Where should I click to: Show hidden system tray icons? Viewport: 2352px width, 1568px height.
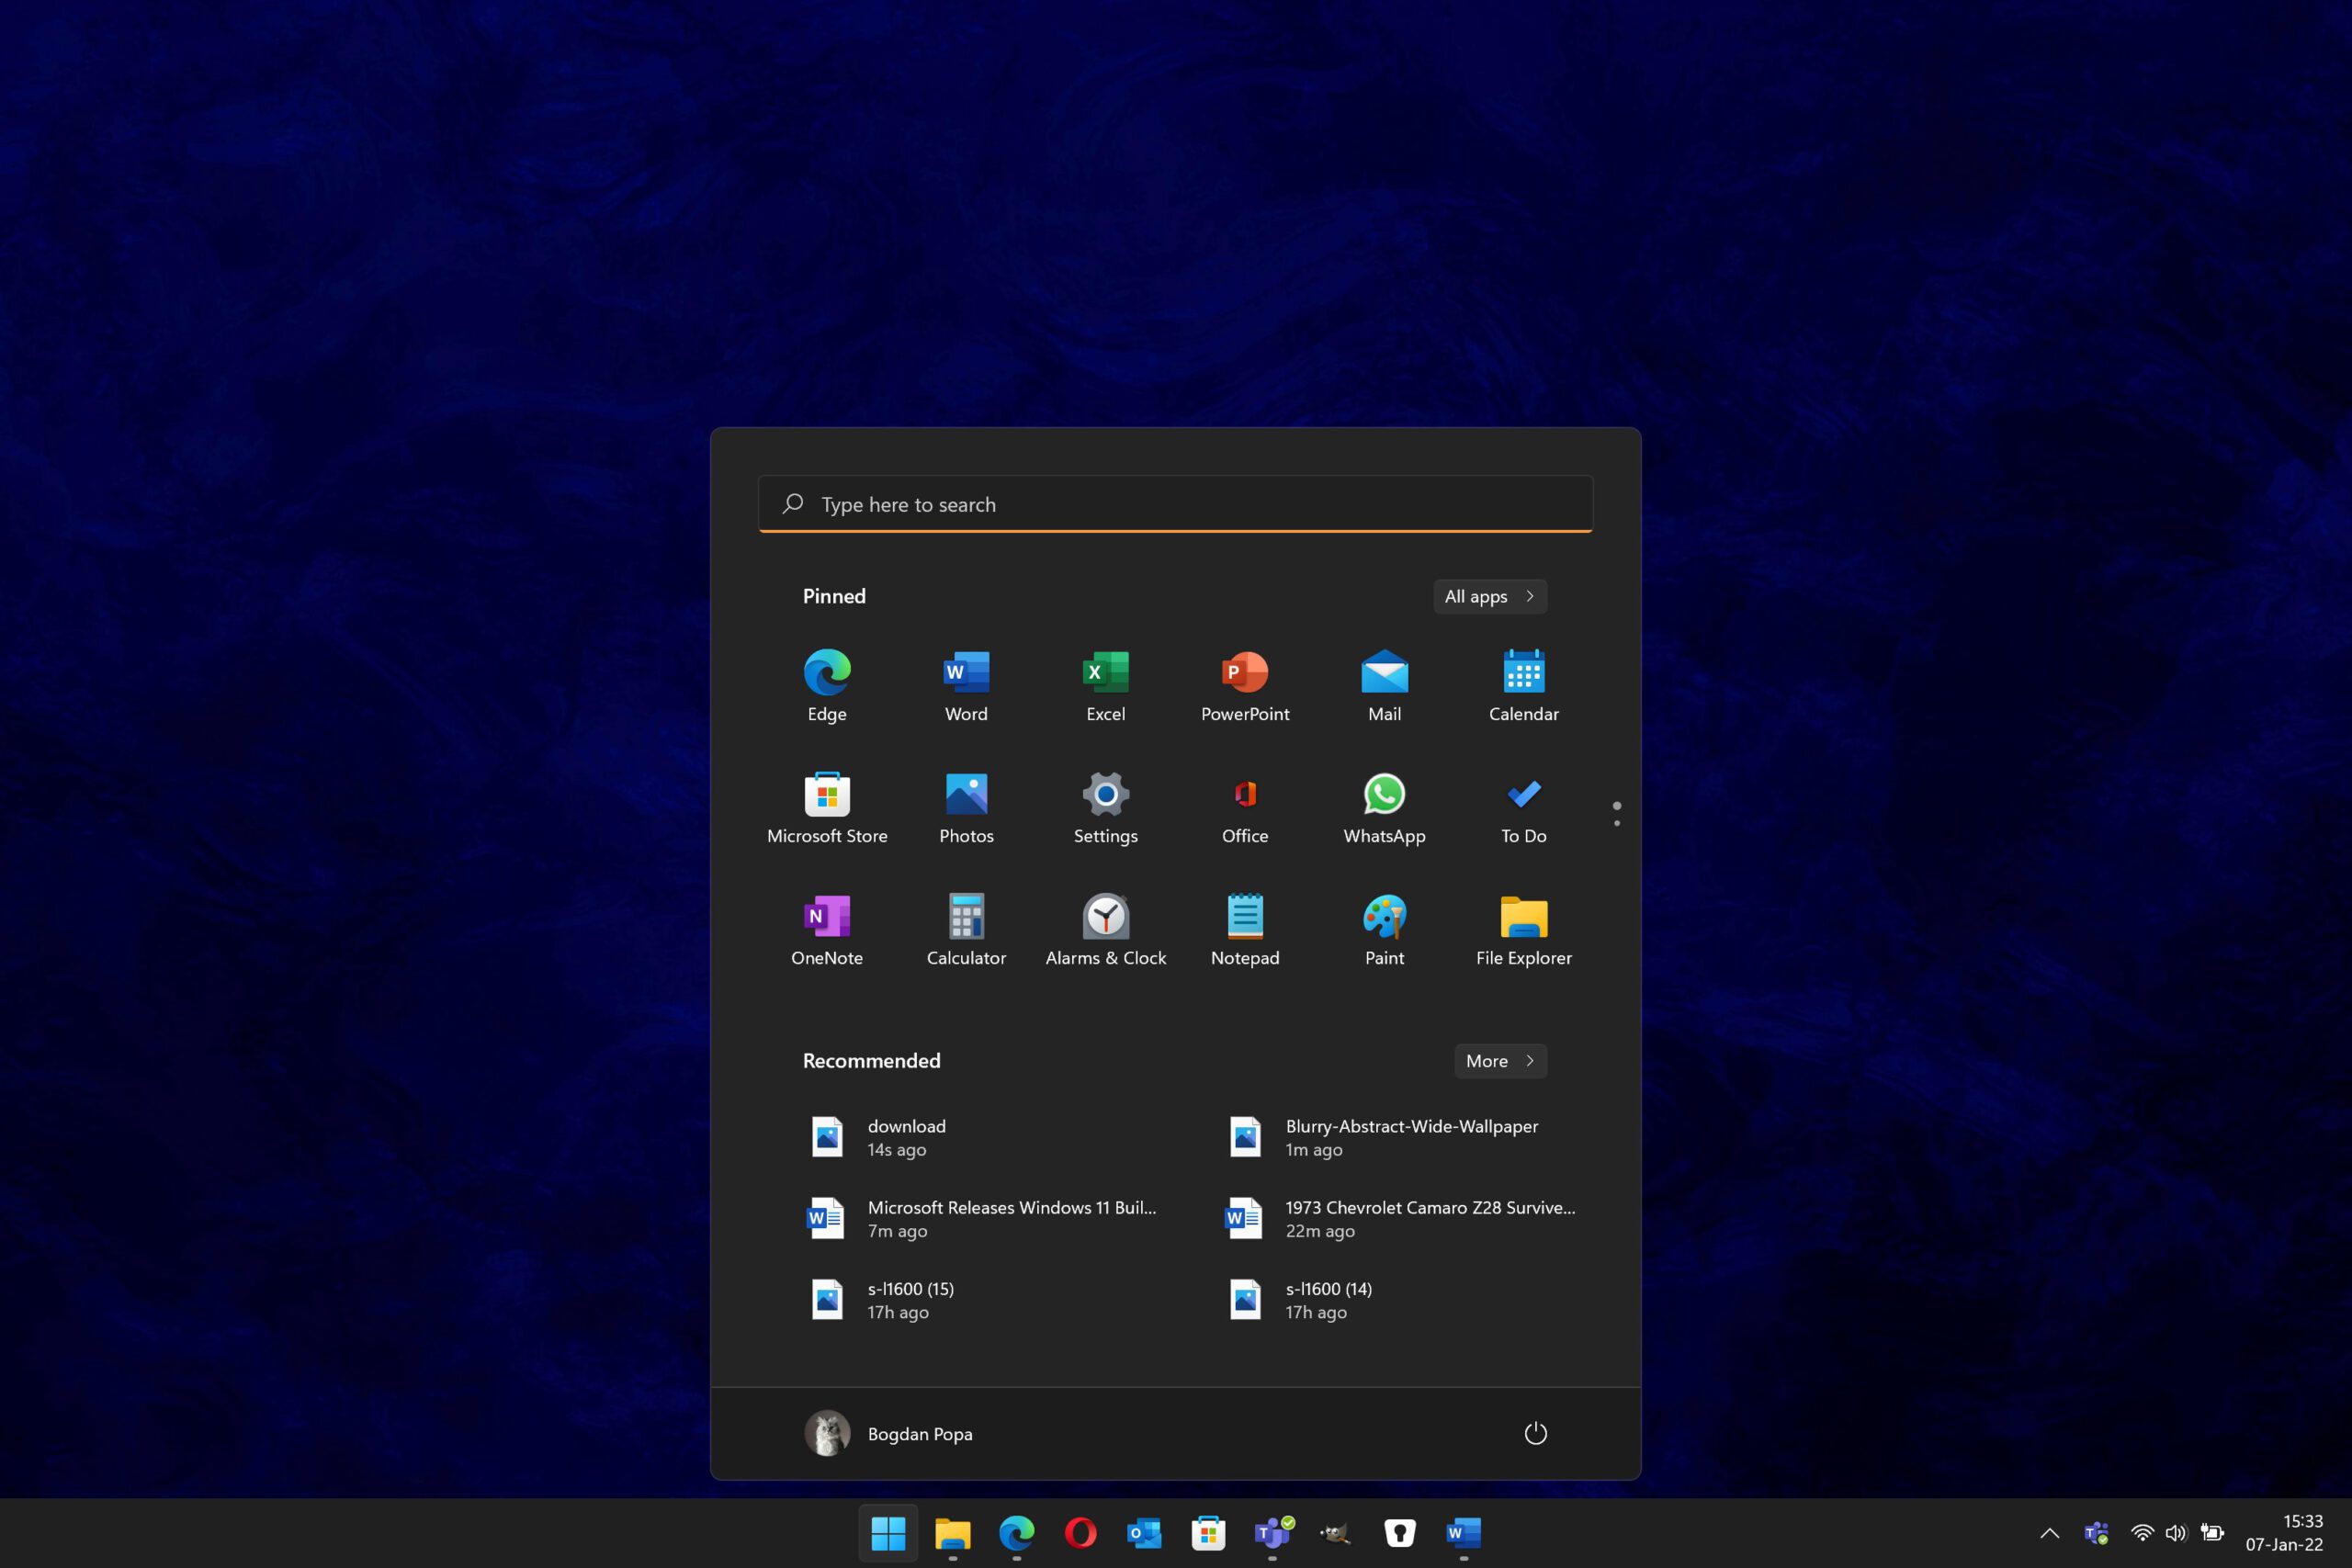pyautogui.click(x=2049, y=1533)
